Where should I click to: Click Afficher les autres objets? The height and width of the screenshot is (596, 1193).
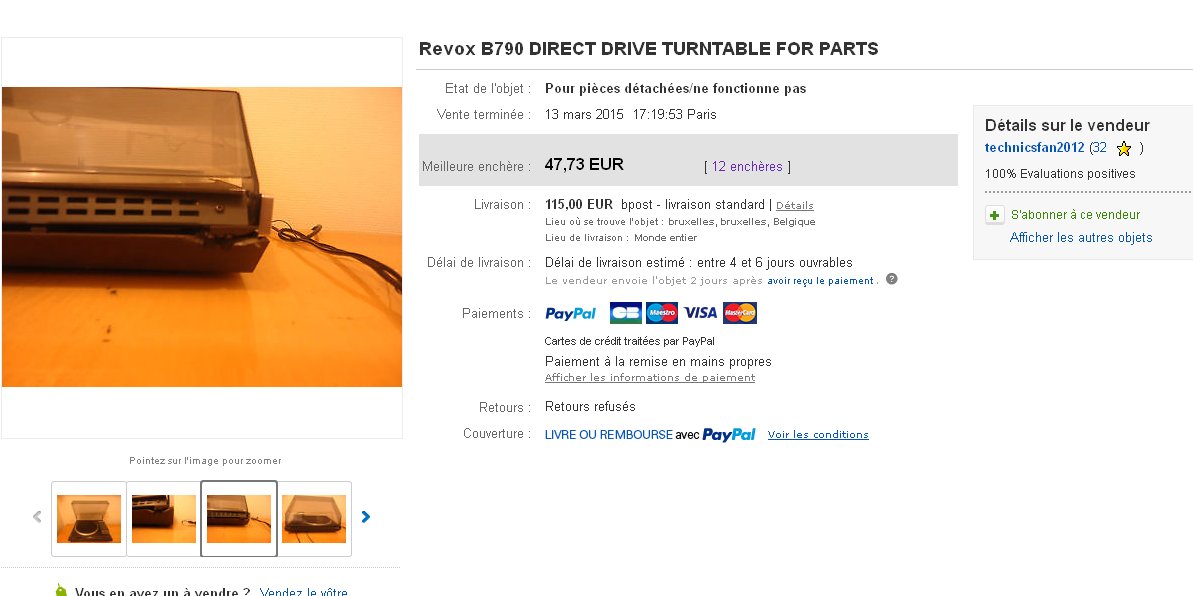coord(1080,237)
